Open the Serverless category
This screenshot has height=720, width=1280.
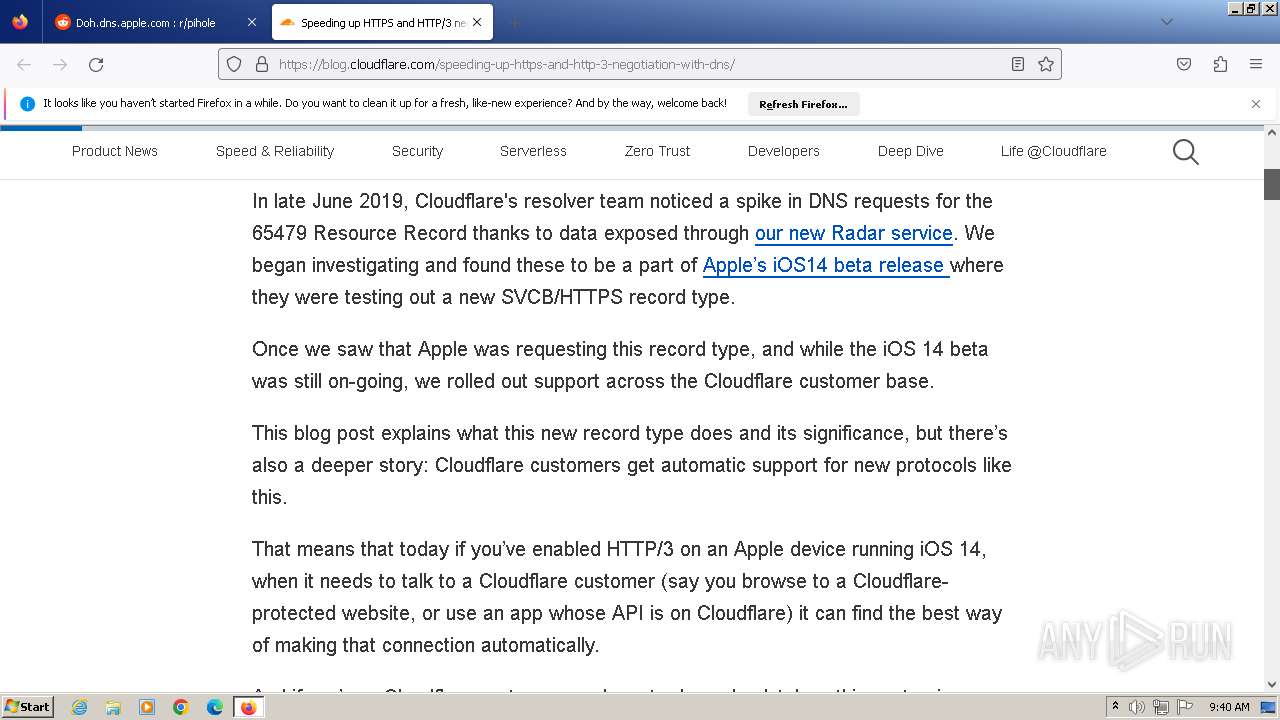coord(533,151)
